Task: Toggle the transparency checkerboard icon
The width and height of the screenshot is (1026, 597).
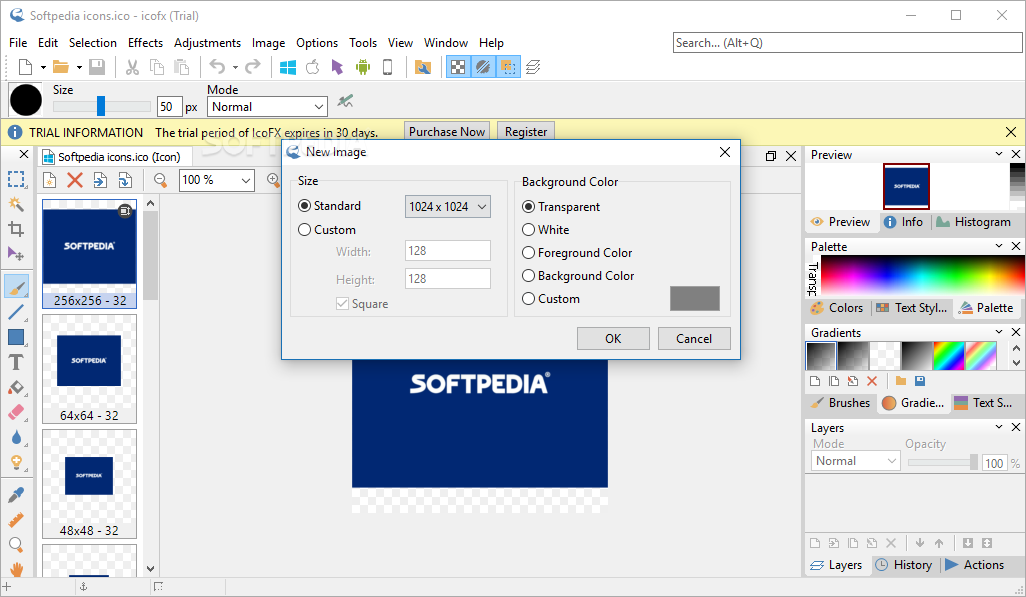Action: pos(459,67)
